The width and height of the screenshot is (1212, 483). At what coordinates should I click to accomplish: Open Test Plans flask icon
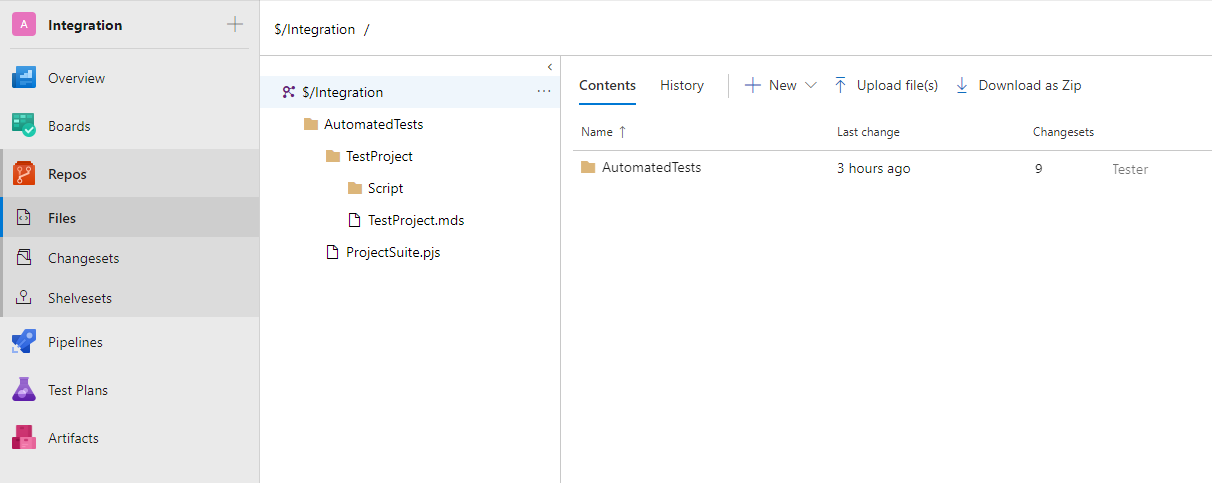pyautogui.click(x=24, y=390)
